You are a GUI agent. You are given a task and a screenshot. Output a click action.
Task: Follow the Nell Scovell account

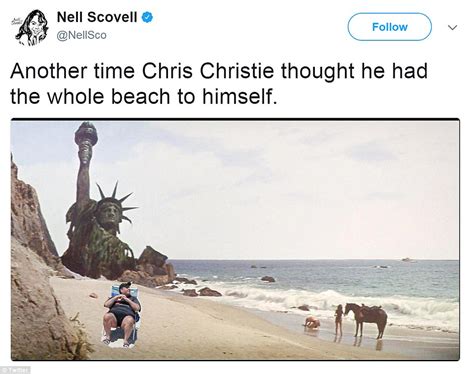pyautogui.click(x=390, y=27)
